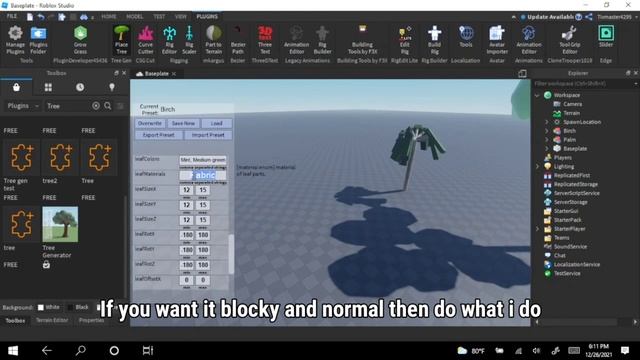Open the Tool Grip Editor

tap(569, 40)
